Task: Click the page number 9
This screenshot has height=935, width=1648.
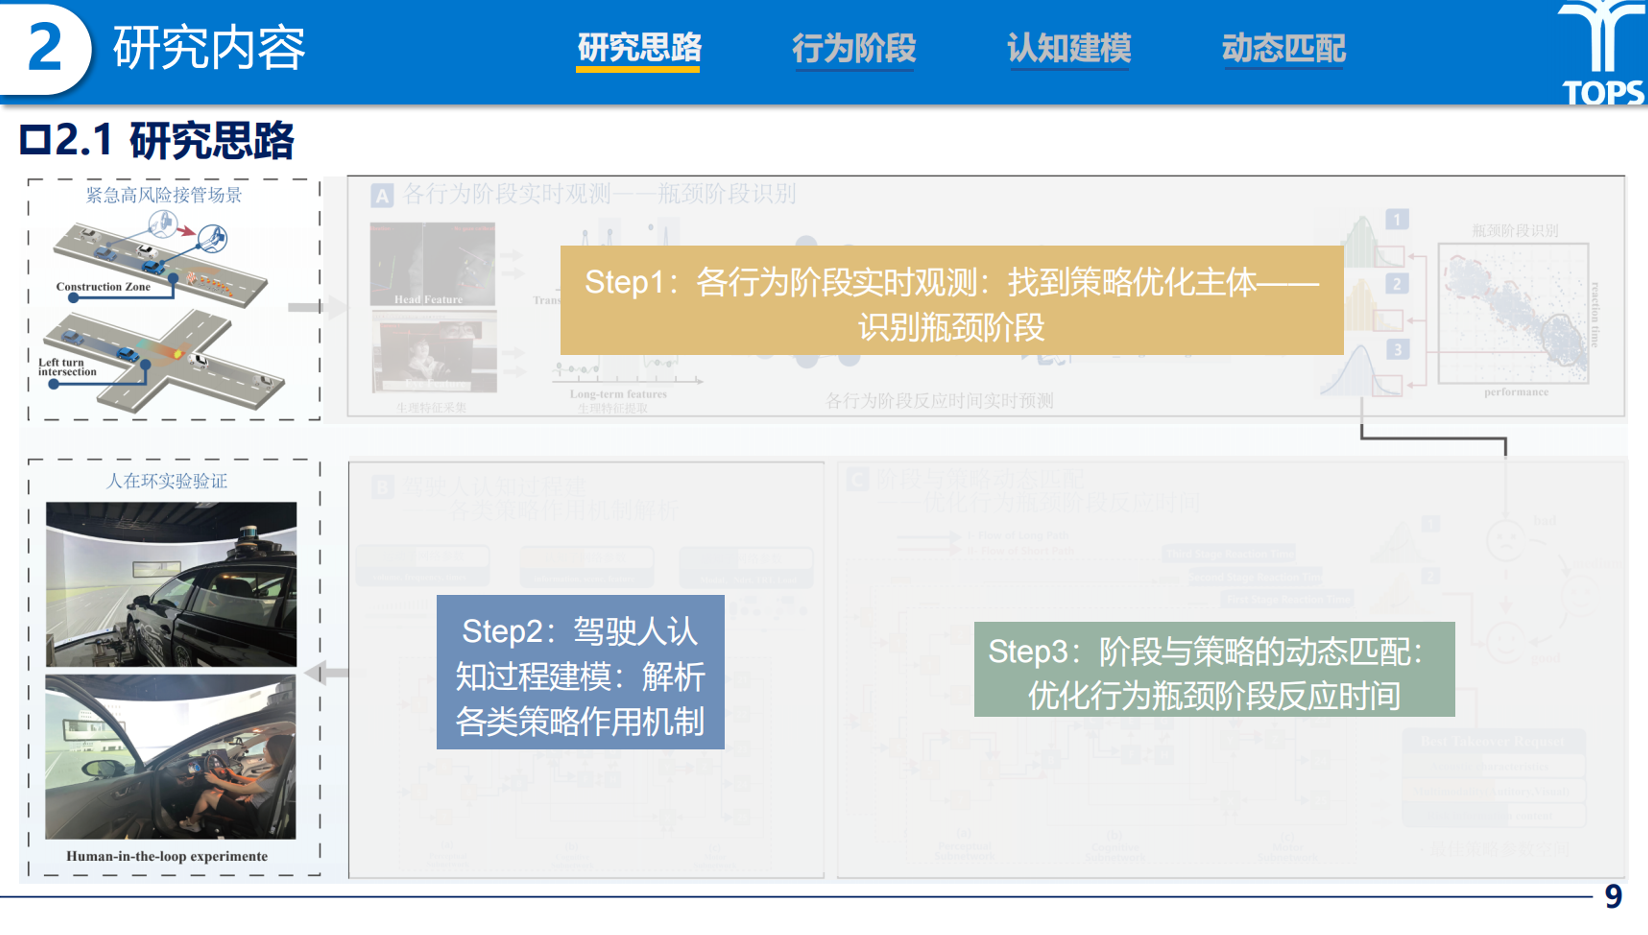Action: (1612, 896)
